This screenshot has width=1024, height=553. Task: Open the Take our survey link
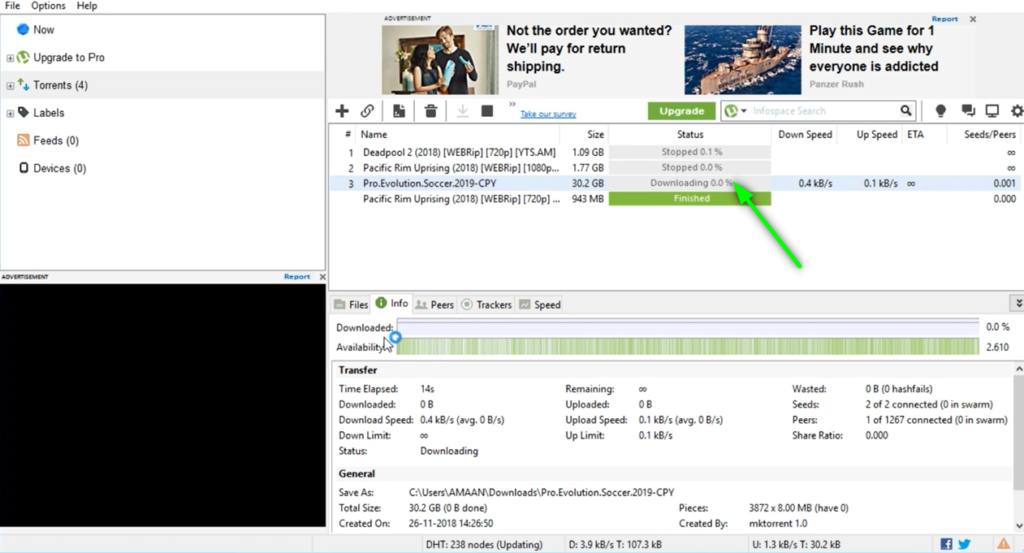pyautogui.click(x=548, y=114)
